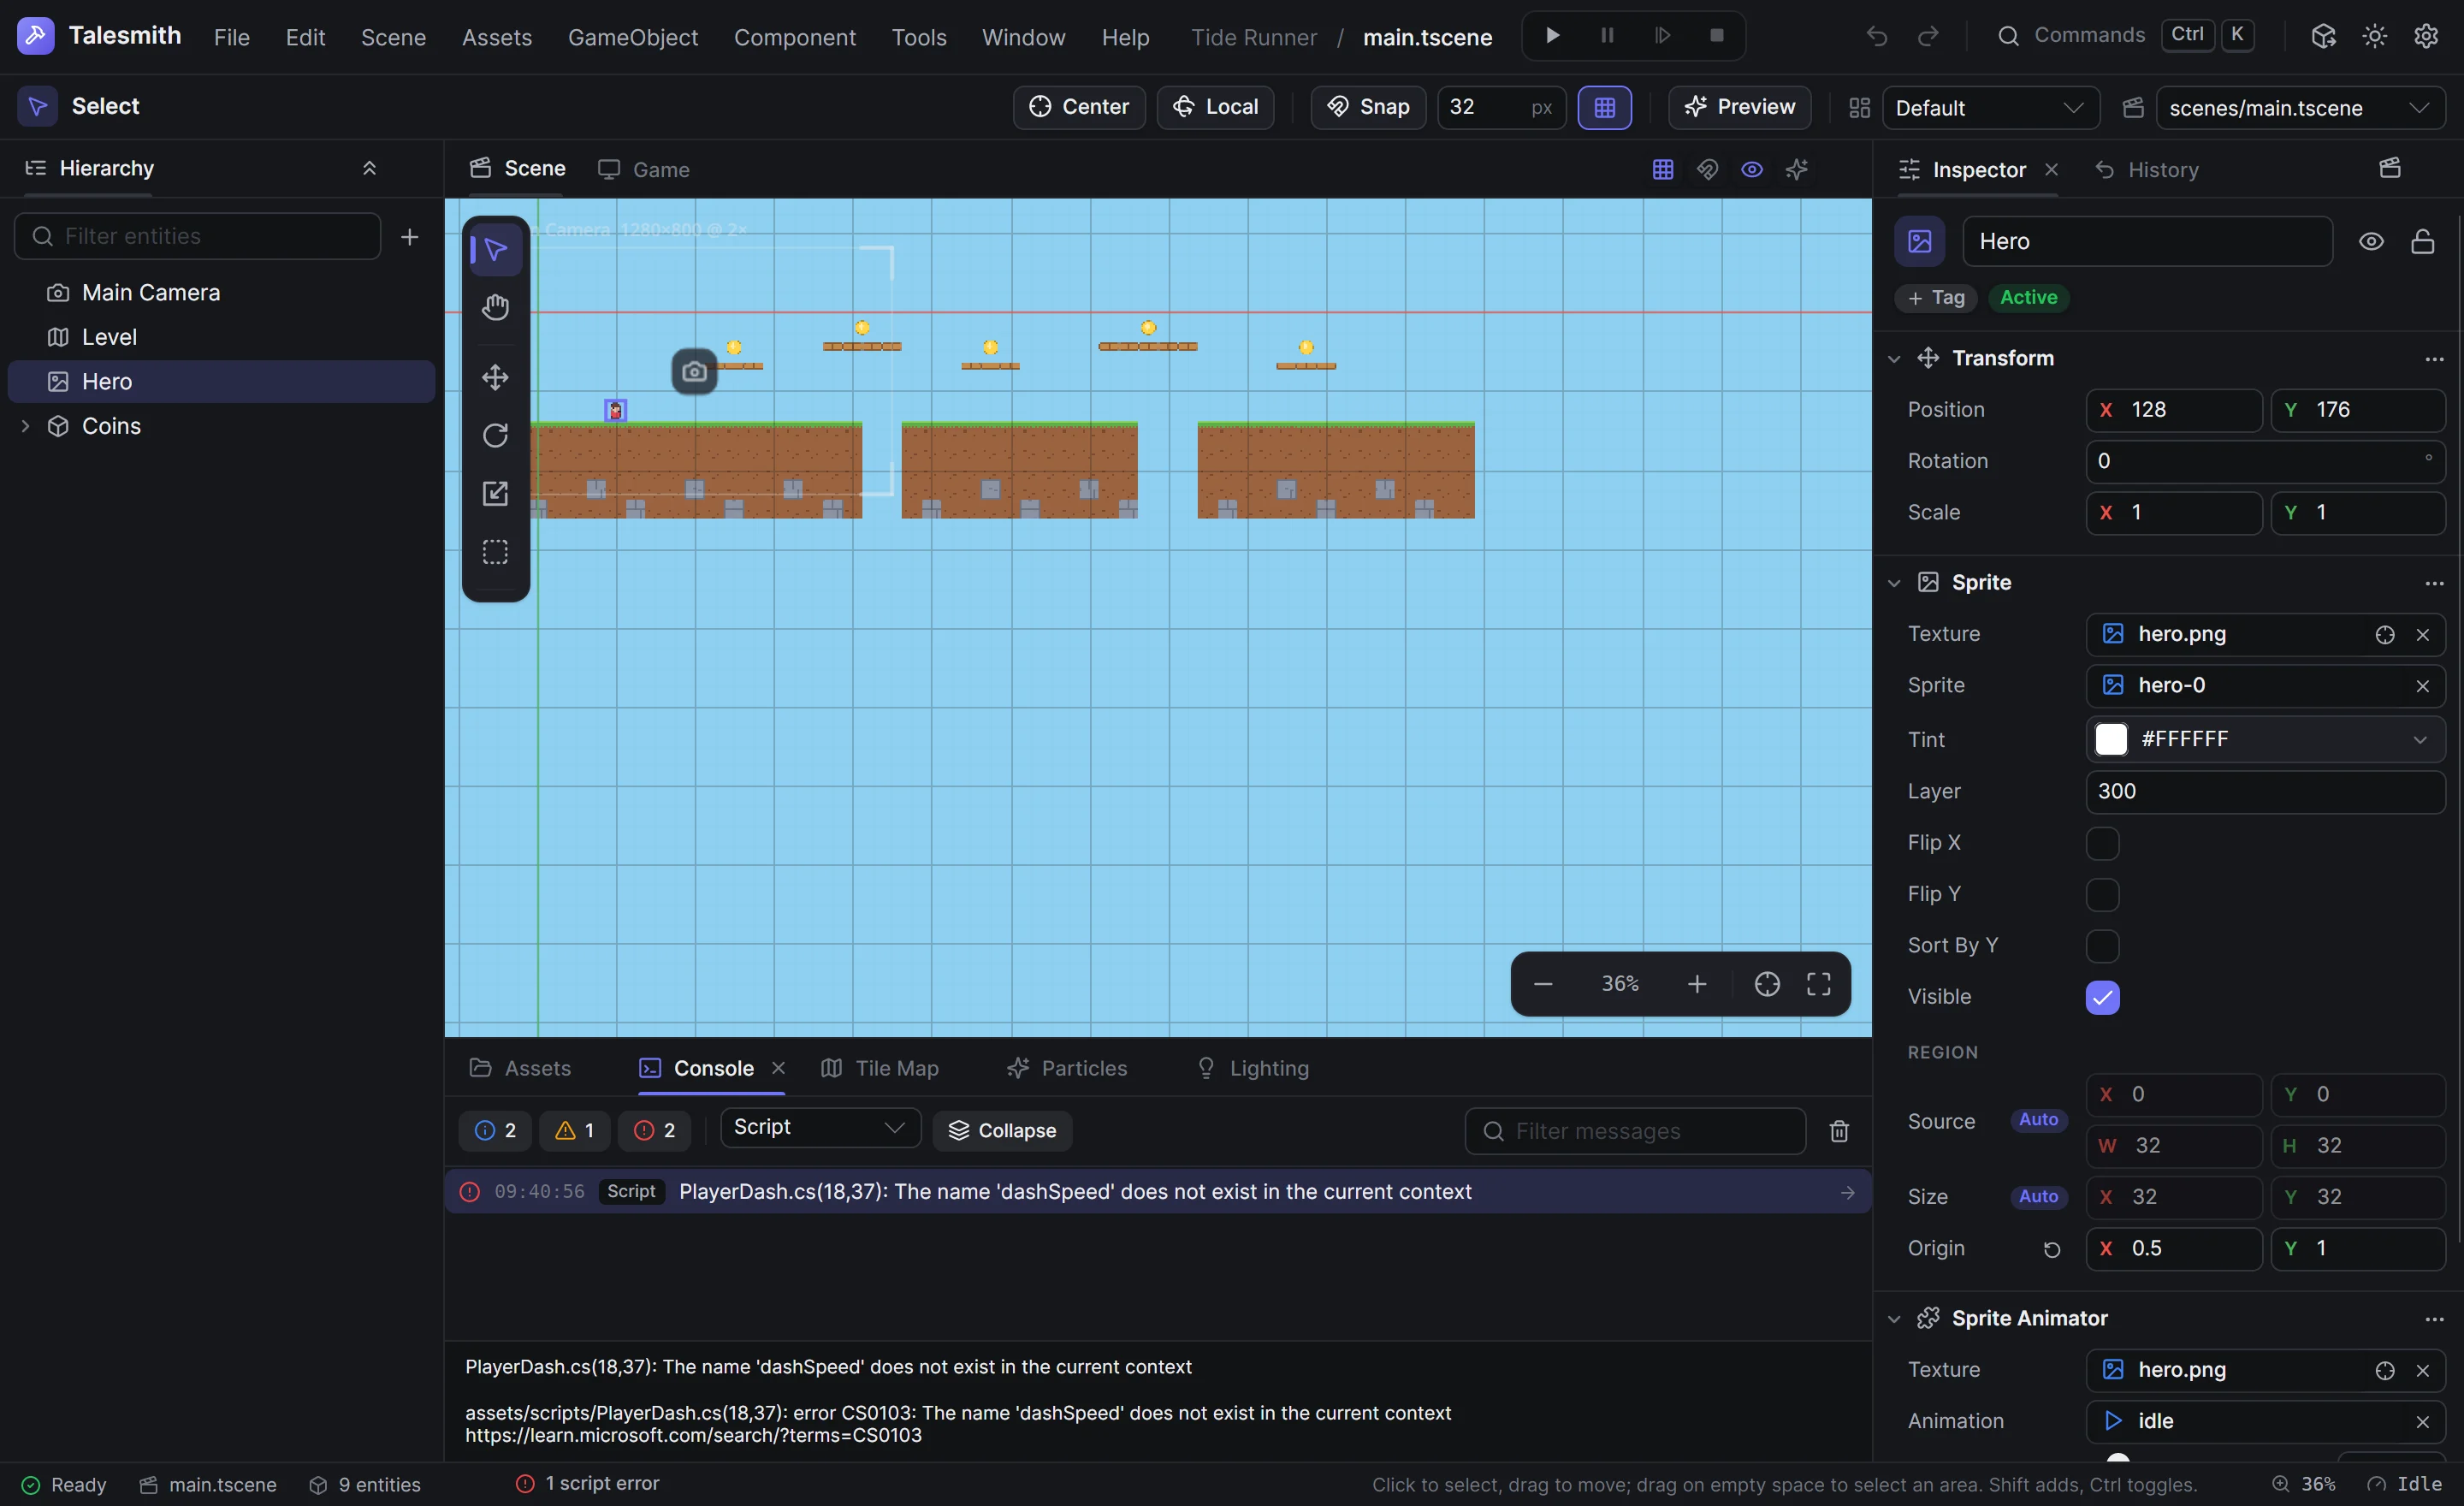The height and width of the screenshot is (1506, 2464).
Task: Select the marquee rectangle tool
Action: point(495,552)
